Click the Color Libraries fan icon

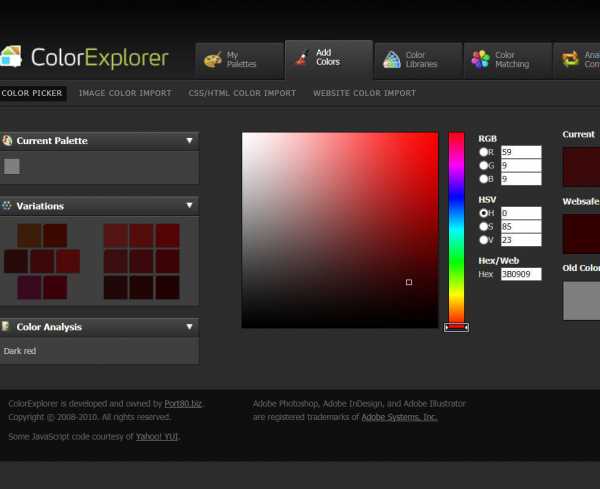point(392,59)
